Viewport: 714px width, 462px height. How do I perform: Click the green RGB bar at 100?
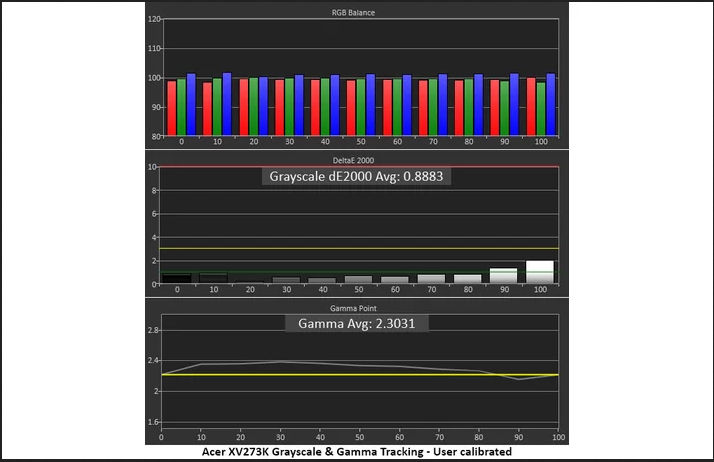[x=541, y=109]
